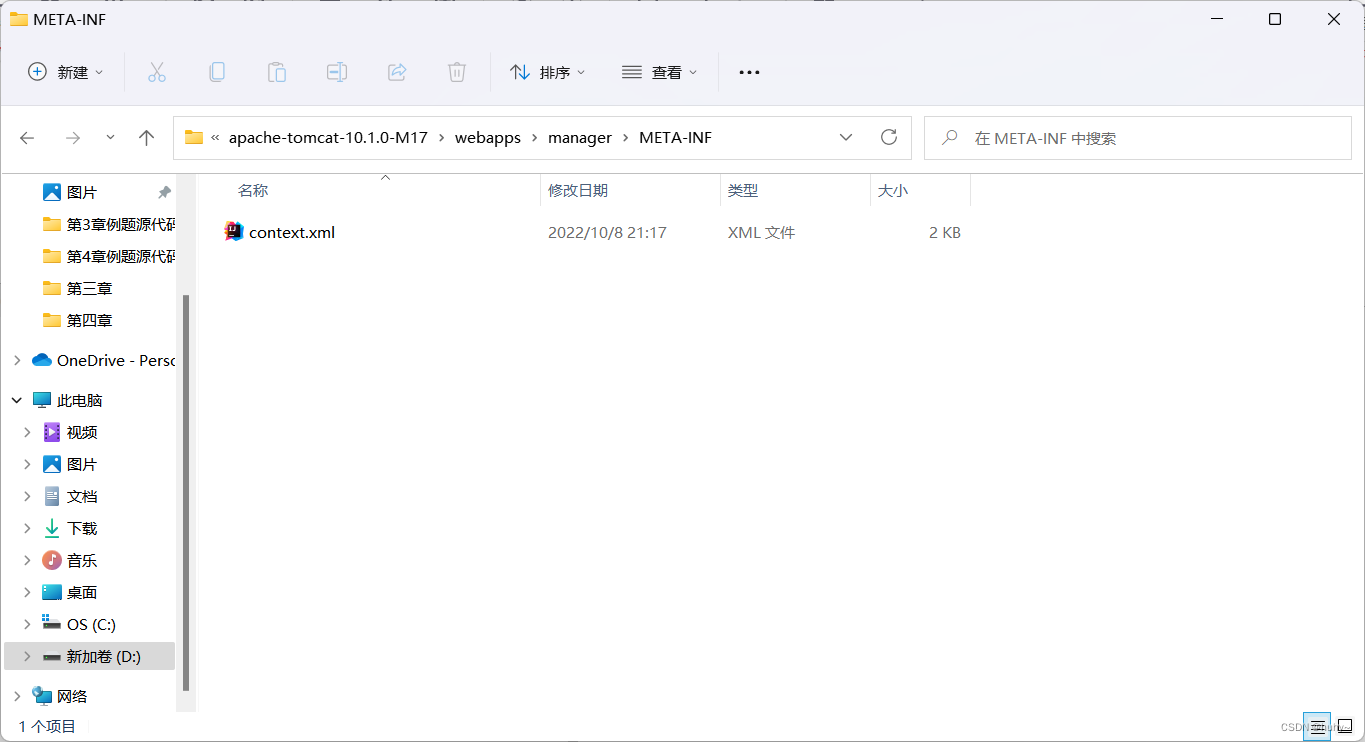Go up one folder level arrow
This screenshot has height=742, width=1365.
click(147, 138)
